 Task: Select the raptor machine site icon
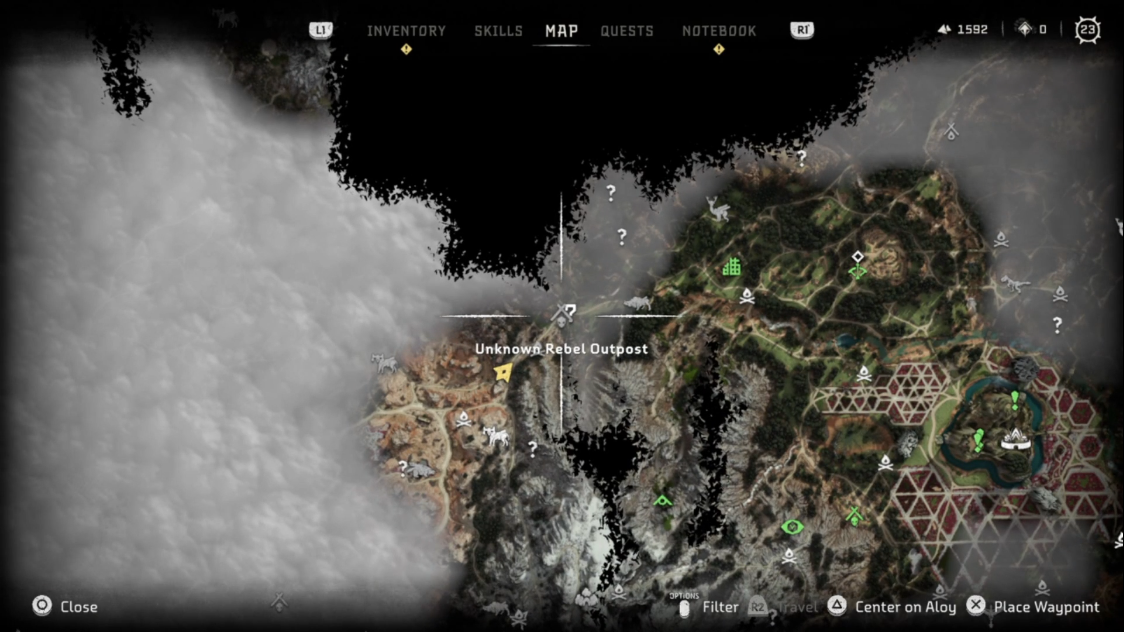coord(1015,284)
